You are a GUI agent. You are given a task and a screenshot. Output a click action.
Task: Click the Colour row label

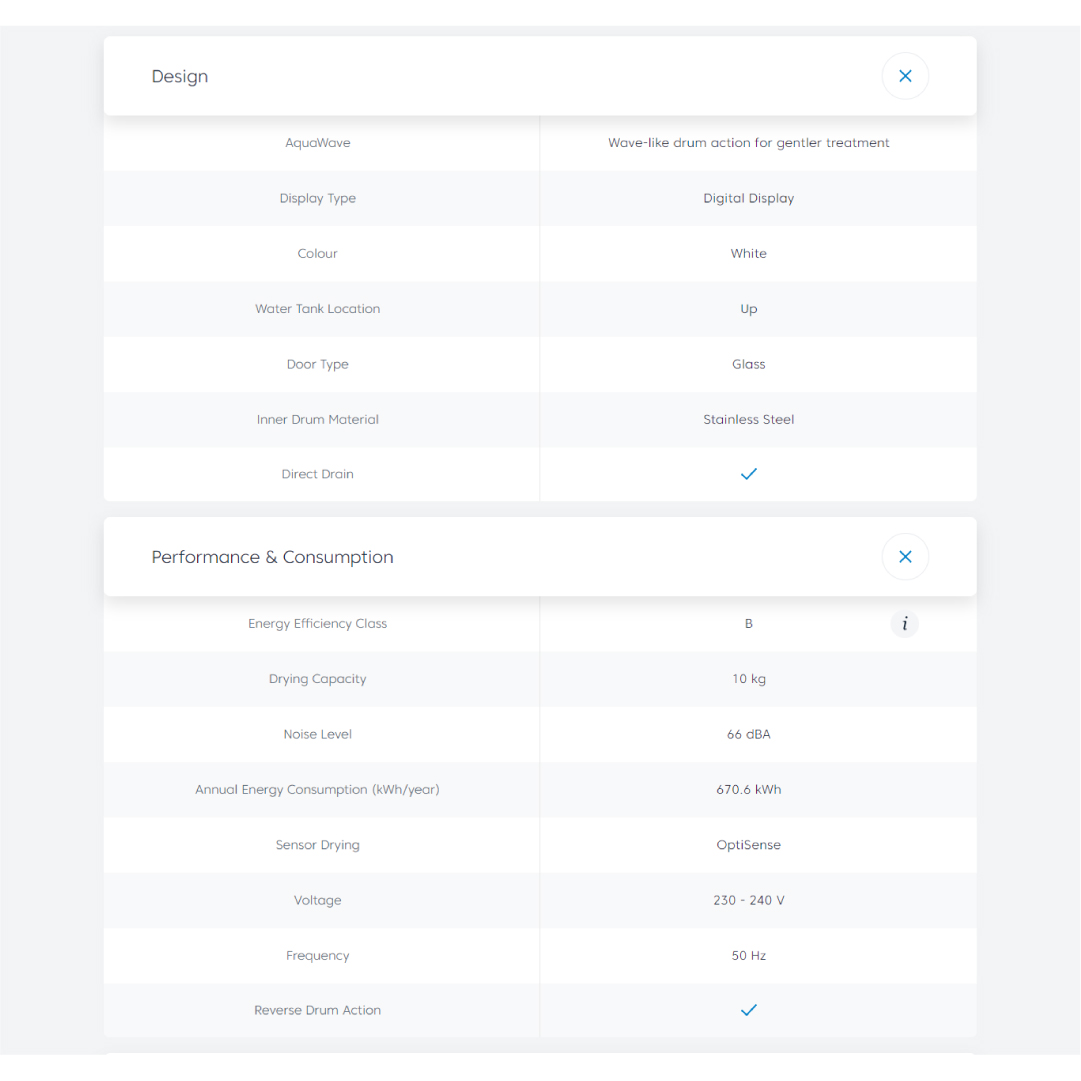(x=317, y=254)
